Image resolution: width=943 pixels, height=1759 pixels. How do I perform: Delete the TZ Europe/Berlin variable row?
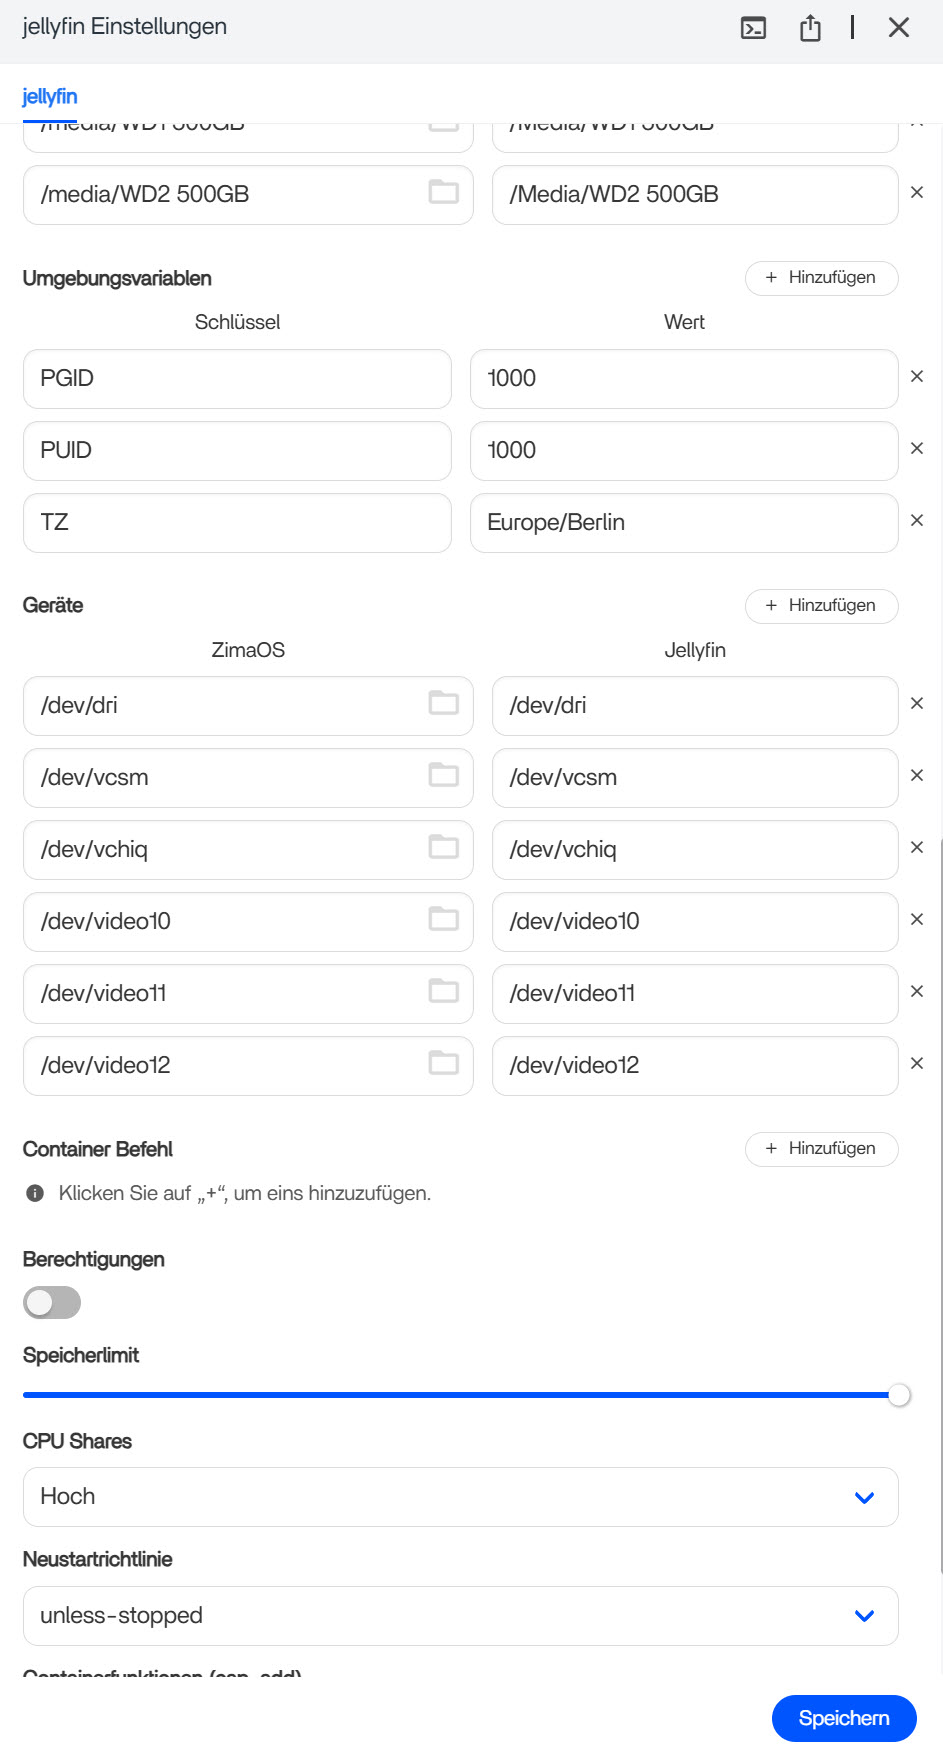coord(916,521)
